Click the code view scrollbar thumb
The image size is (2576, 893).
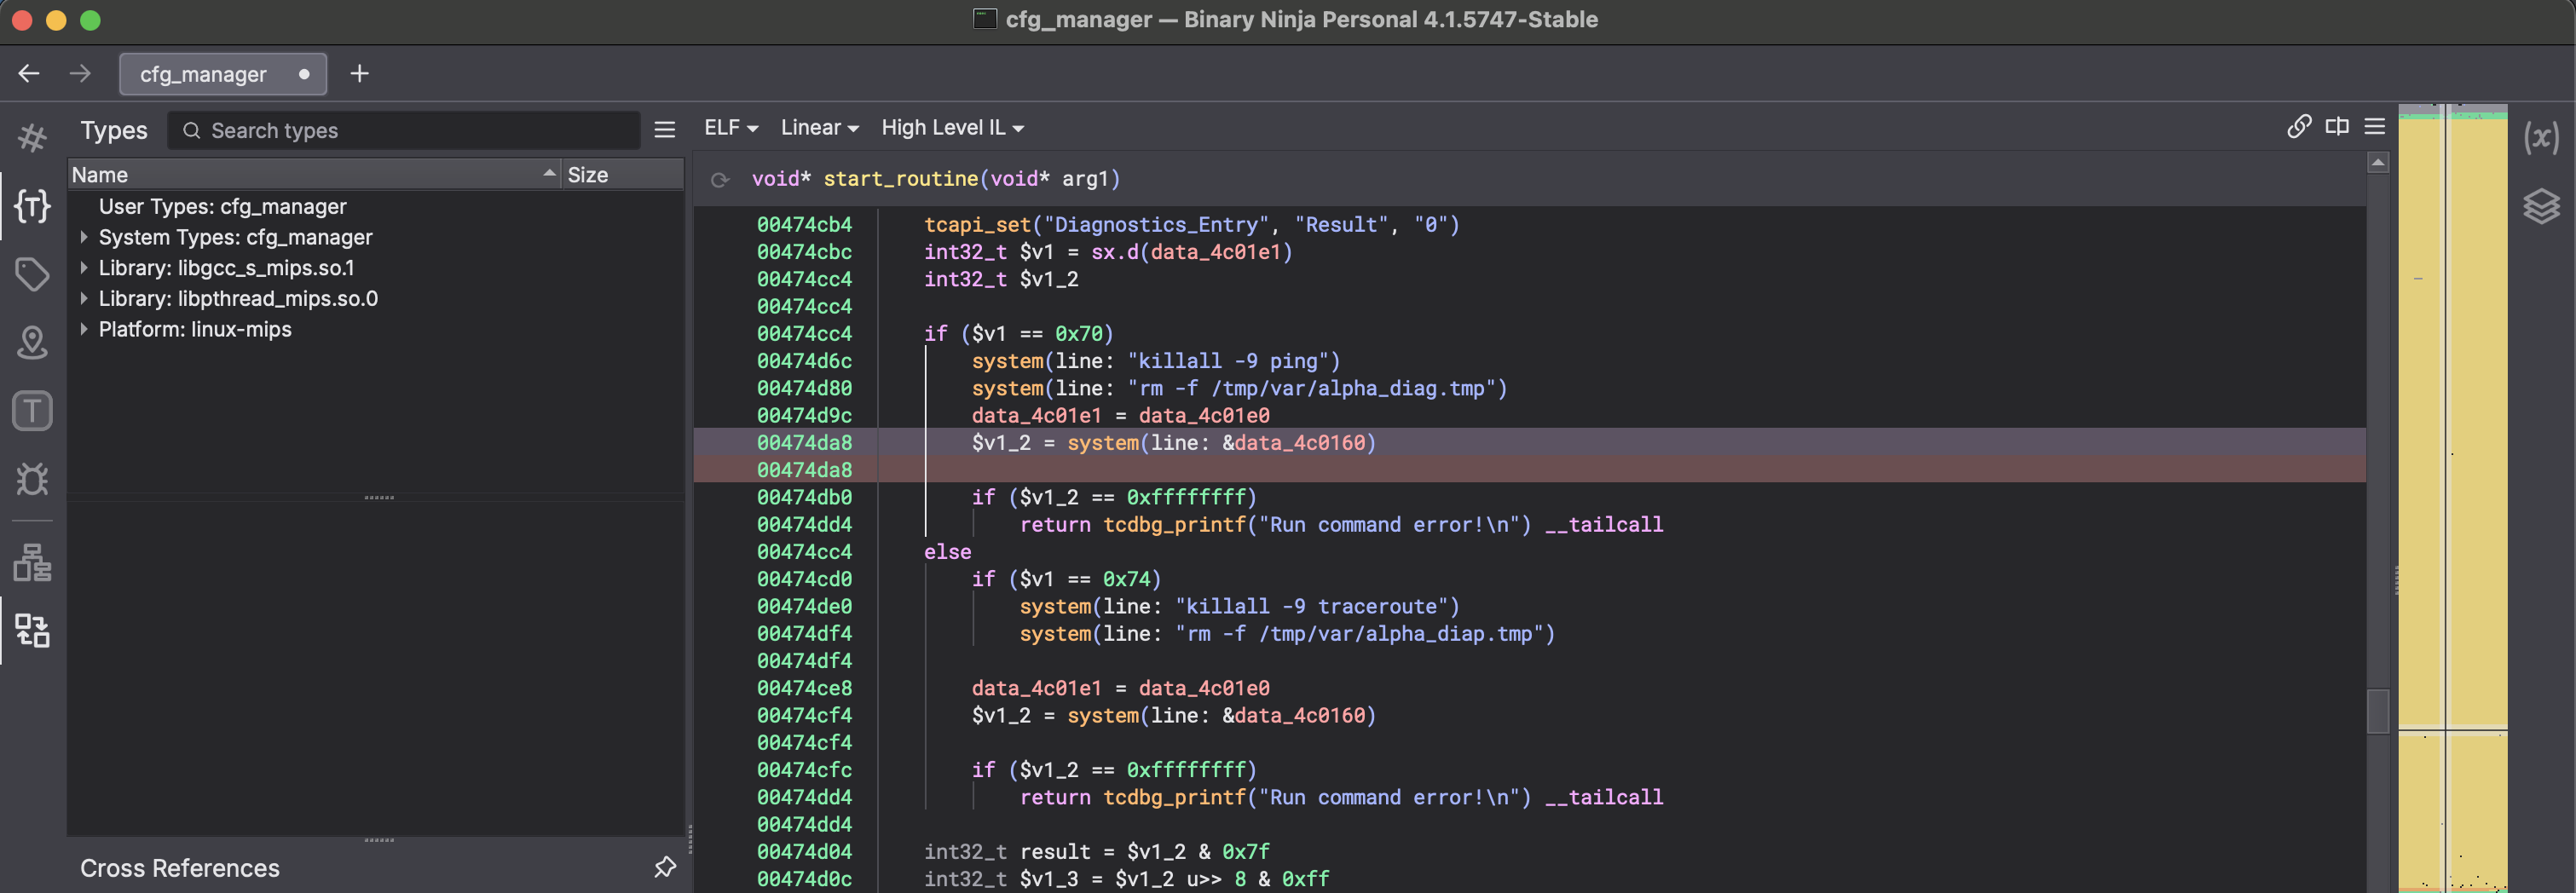tap(2378, 711)
